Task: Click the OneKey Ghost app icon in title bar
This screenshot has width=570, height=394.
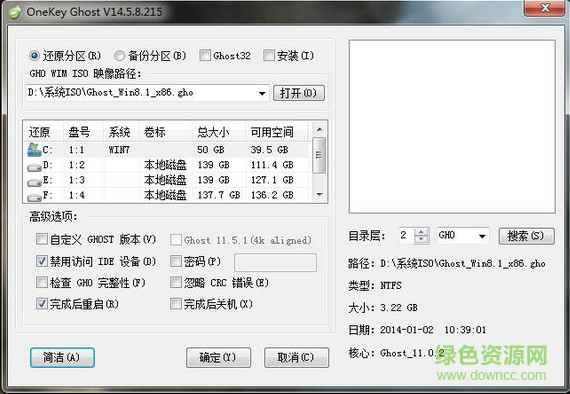Action: pyautogui.click(x=15, y=12)
